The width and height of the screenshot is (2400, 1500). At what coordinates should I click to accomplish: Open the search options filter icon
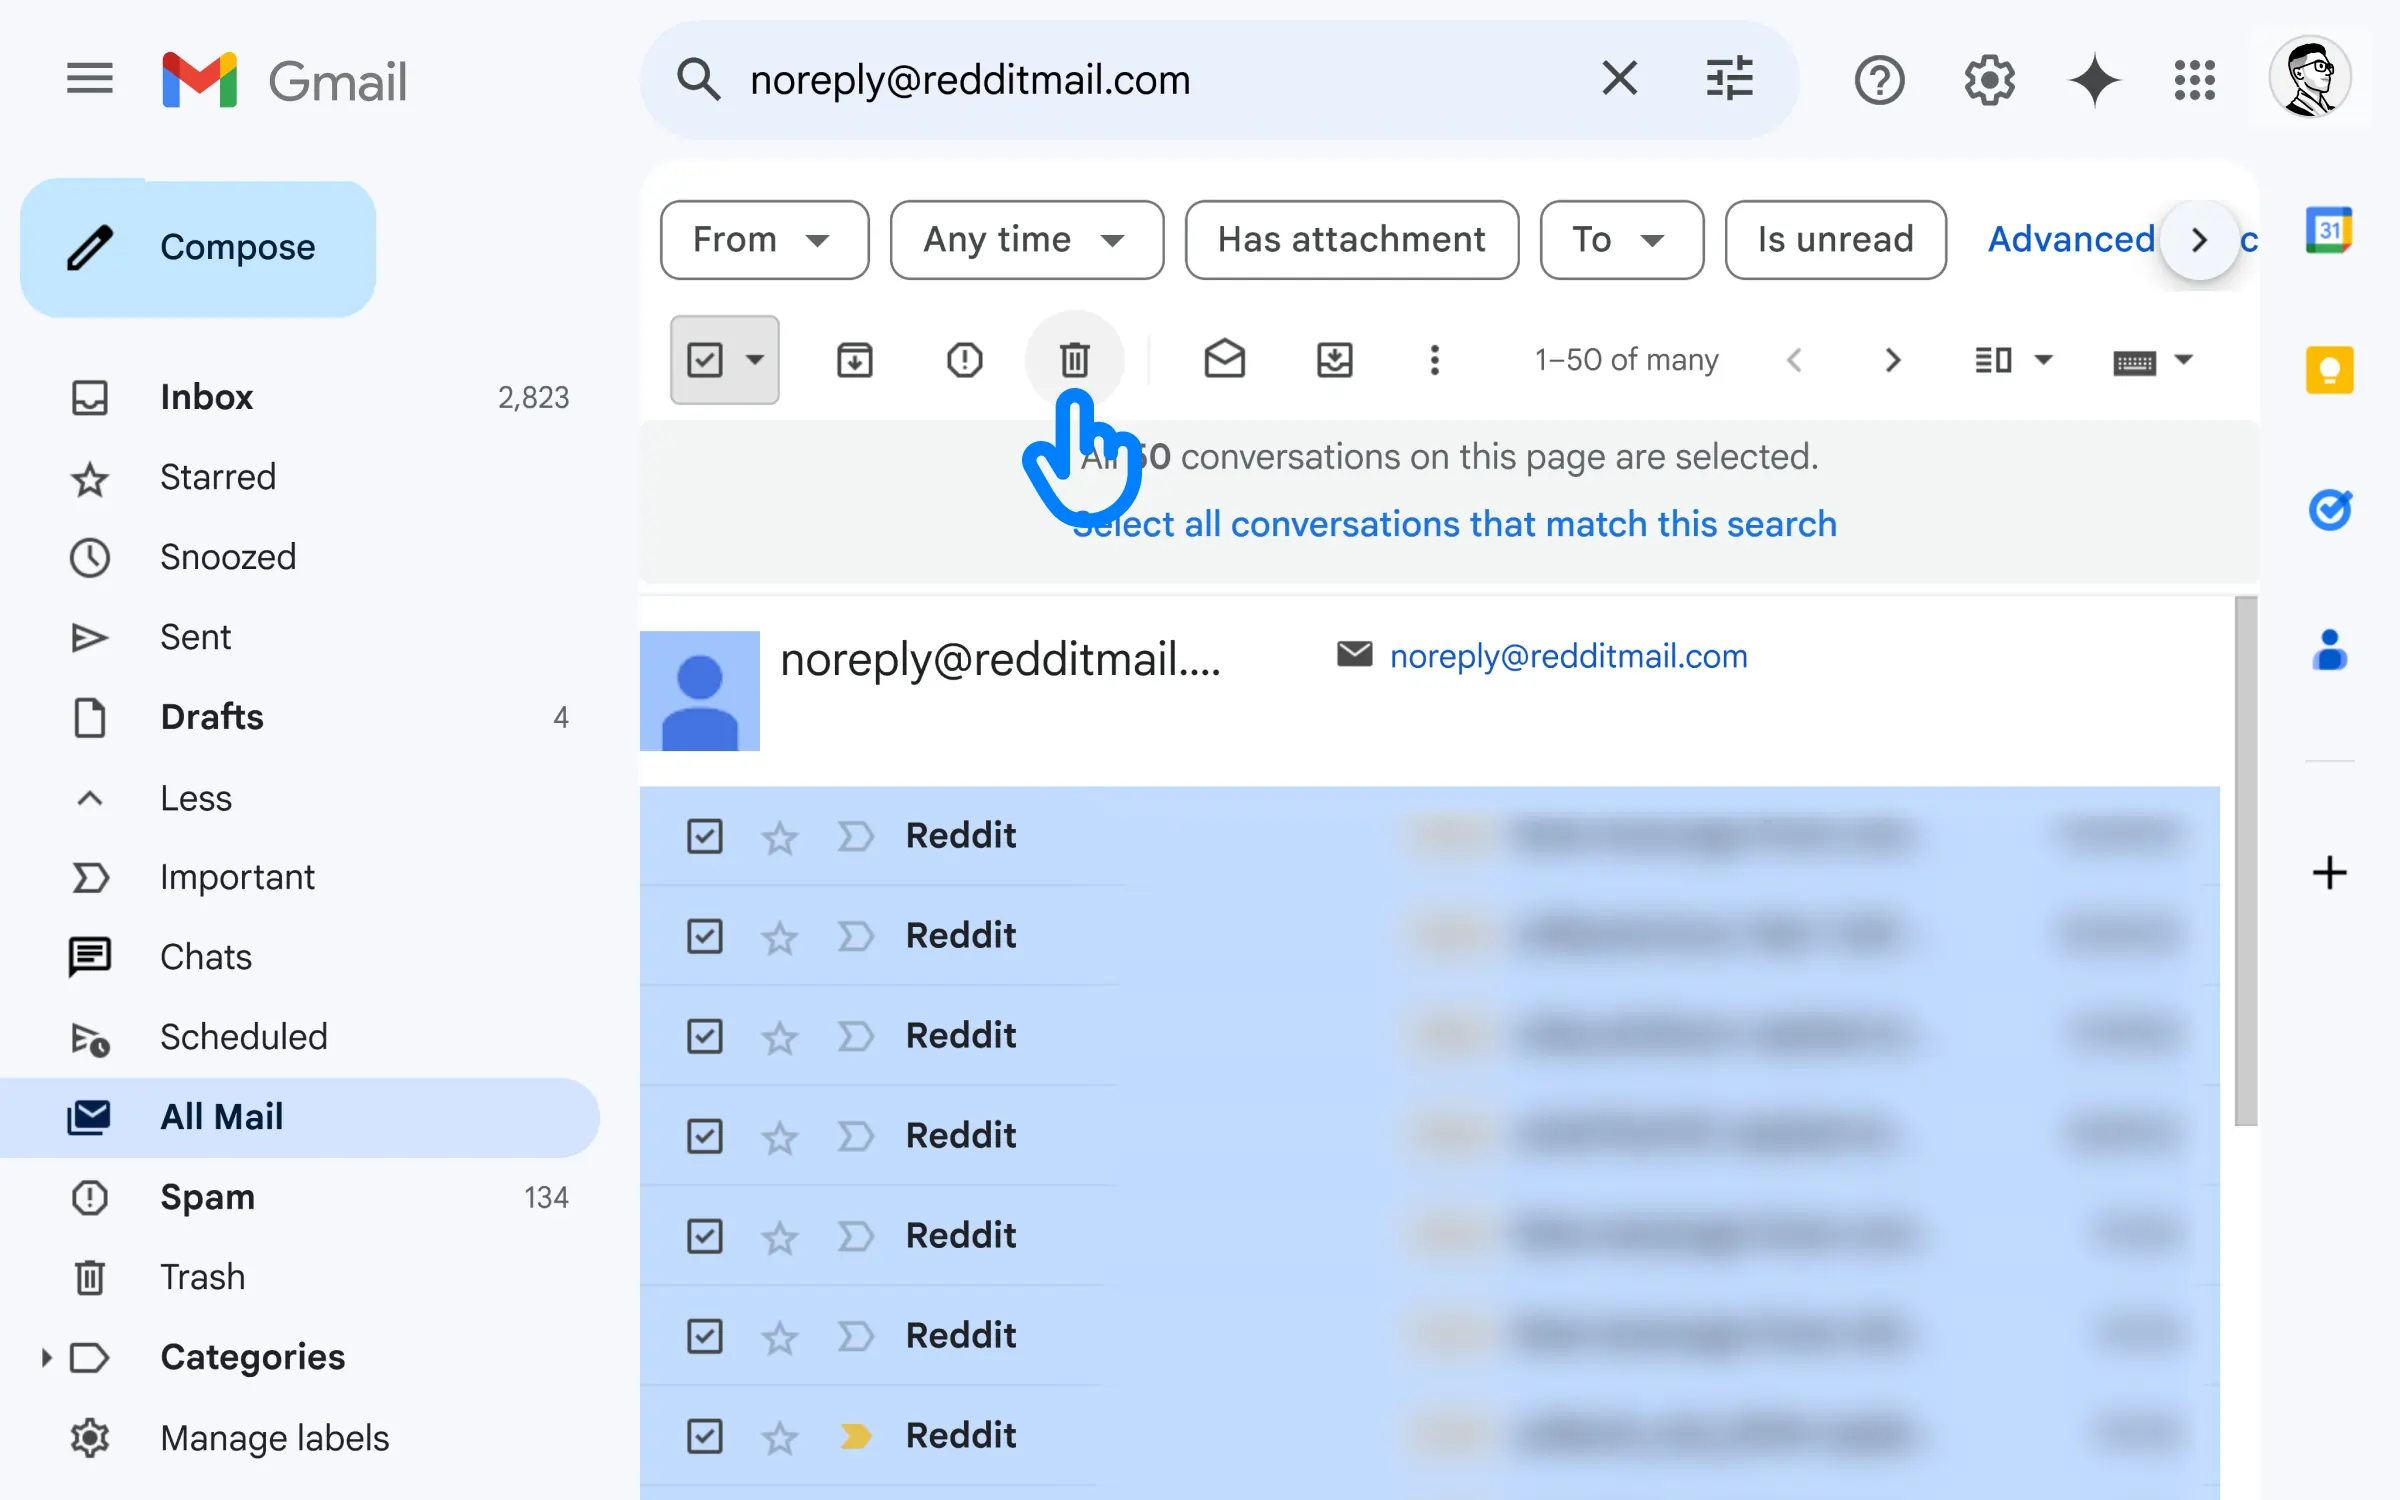tap(1730, 78)
